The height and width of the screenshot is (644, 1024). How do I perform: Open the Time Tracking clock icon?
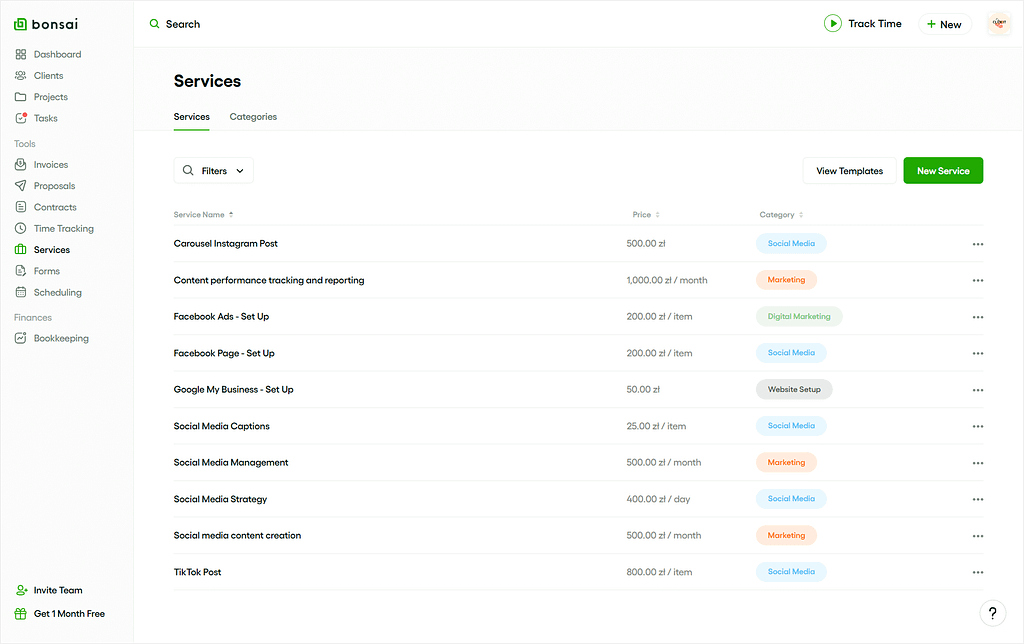tap(21, 229)
